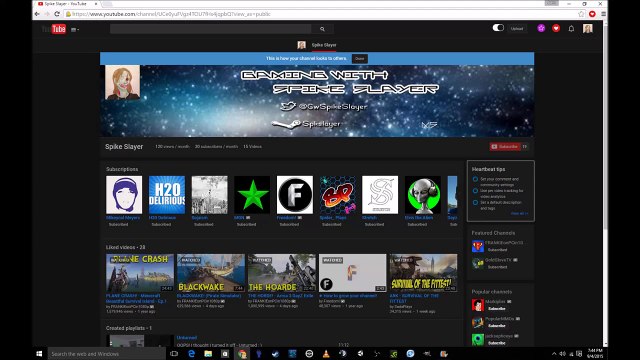
Task: Open Task View on the taskbar
Action: coord(174,354)
